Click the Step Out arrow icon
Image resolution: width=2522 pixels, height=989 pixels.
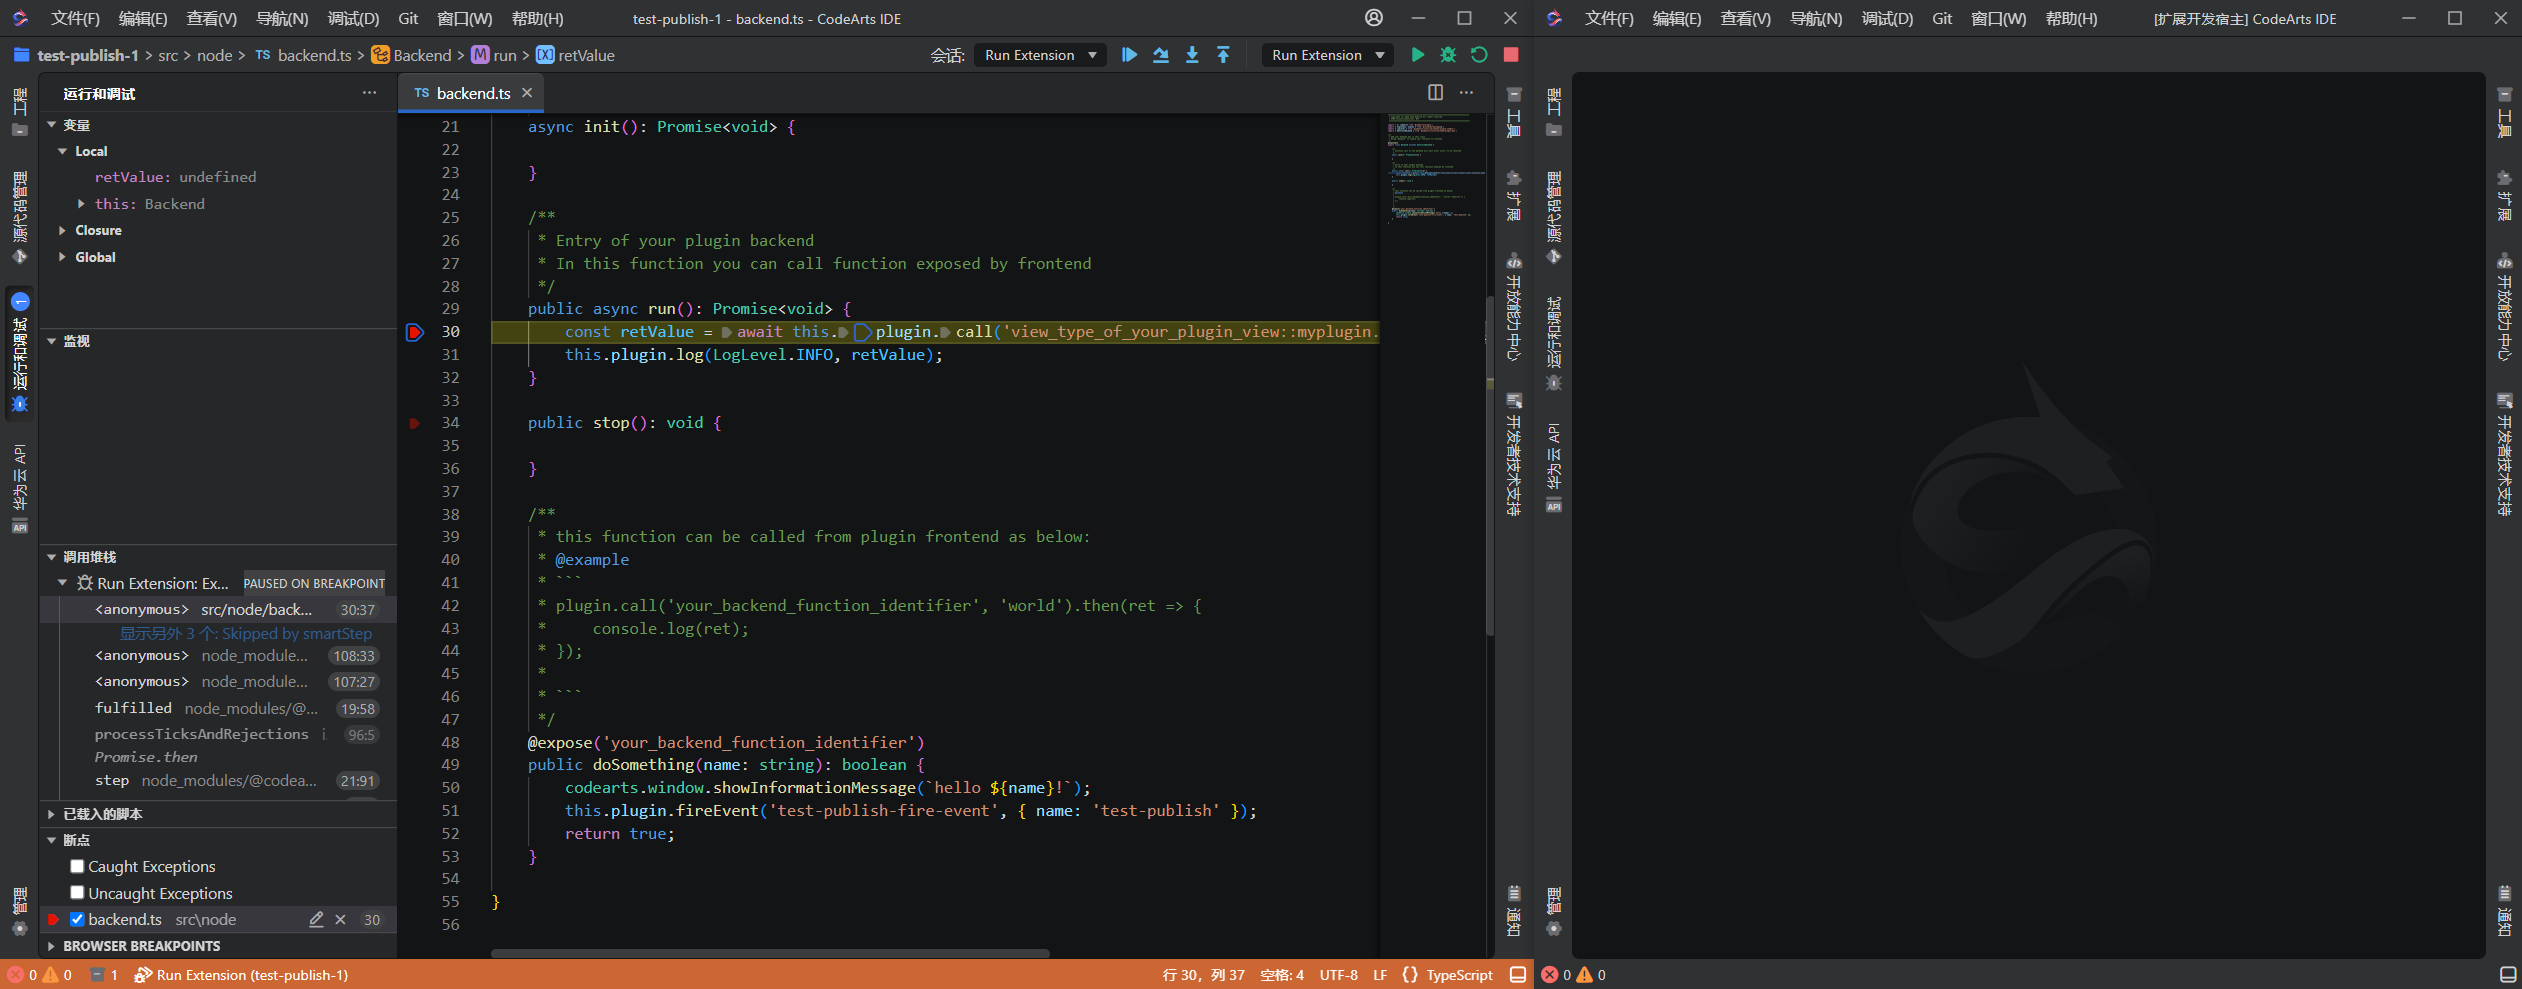click(1223, 55)
